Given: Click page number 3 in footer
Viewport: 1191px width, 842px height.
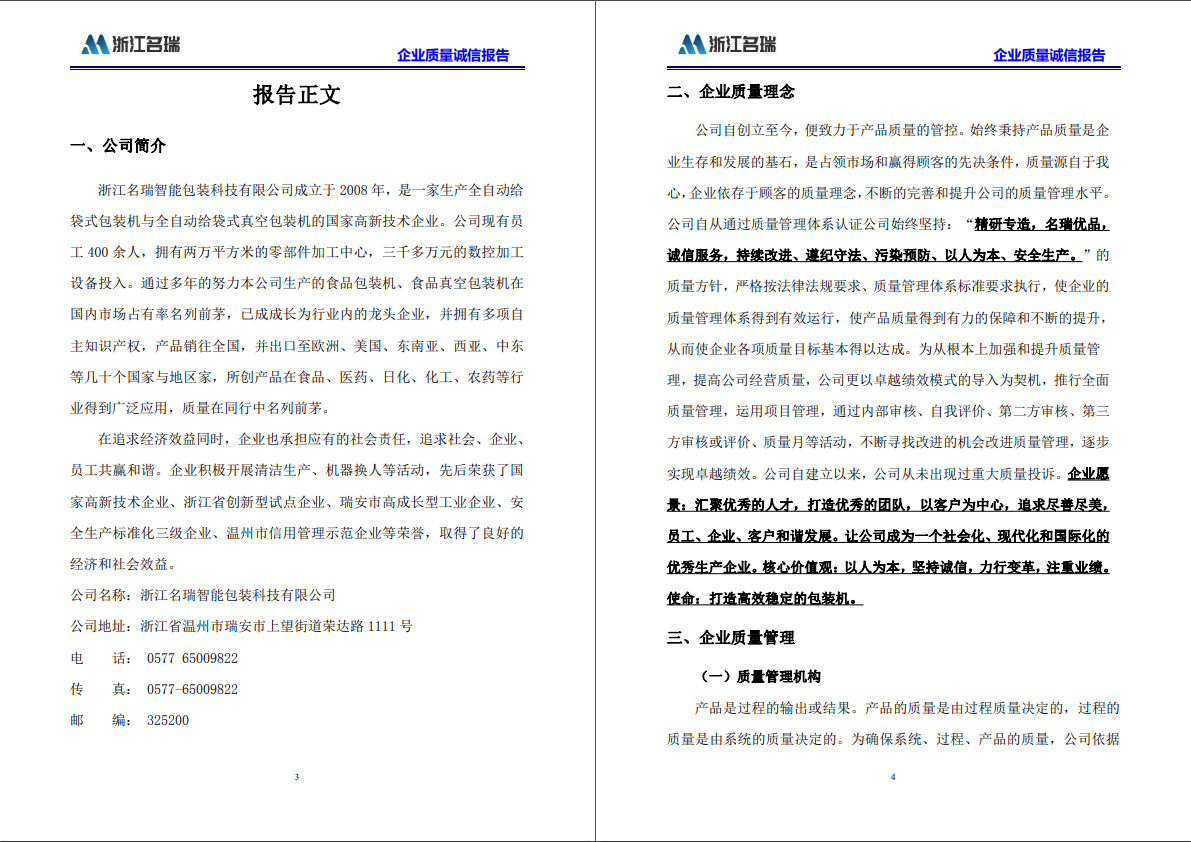Looking at the screenshot, I should point(297,777).
